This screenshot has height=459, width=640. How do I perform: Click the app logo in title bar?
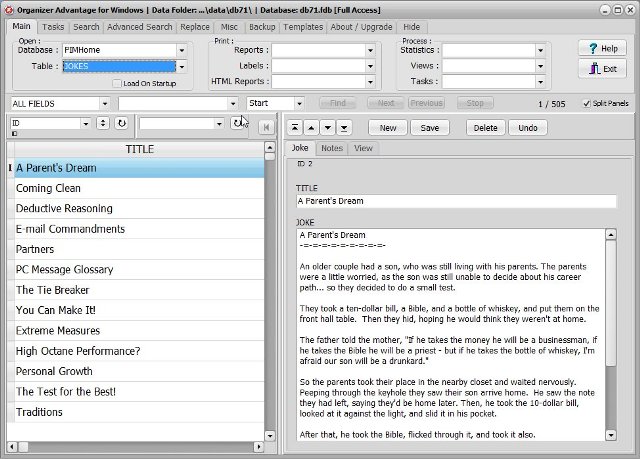[x=9, y=10]
